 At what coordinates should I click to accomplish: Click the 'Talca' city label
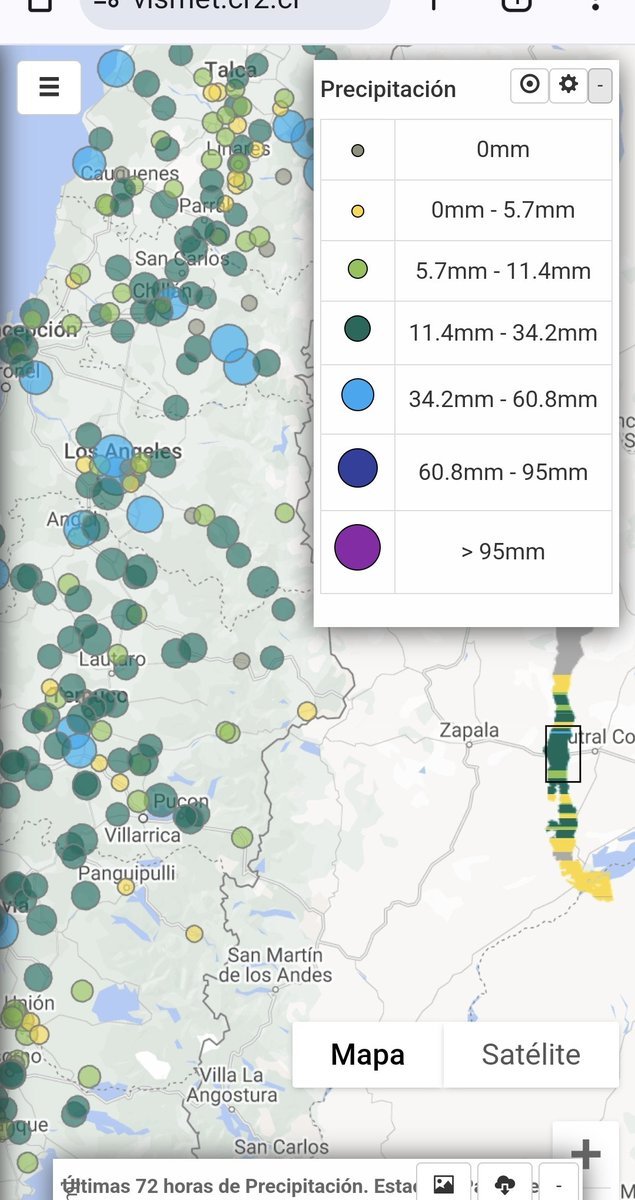(x=231, y=71)
